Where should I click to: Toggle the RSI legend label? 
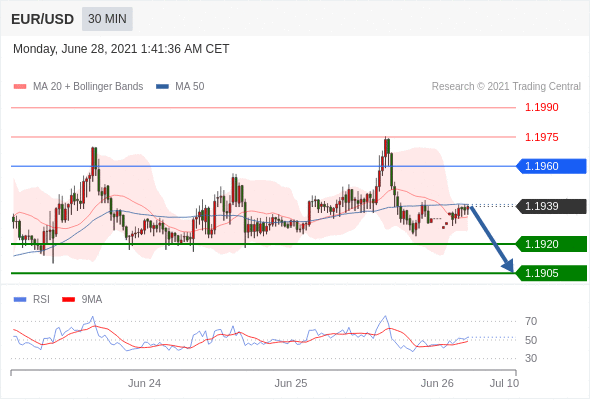[41, 299]
